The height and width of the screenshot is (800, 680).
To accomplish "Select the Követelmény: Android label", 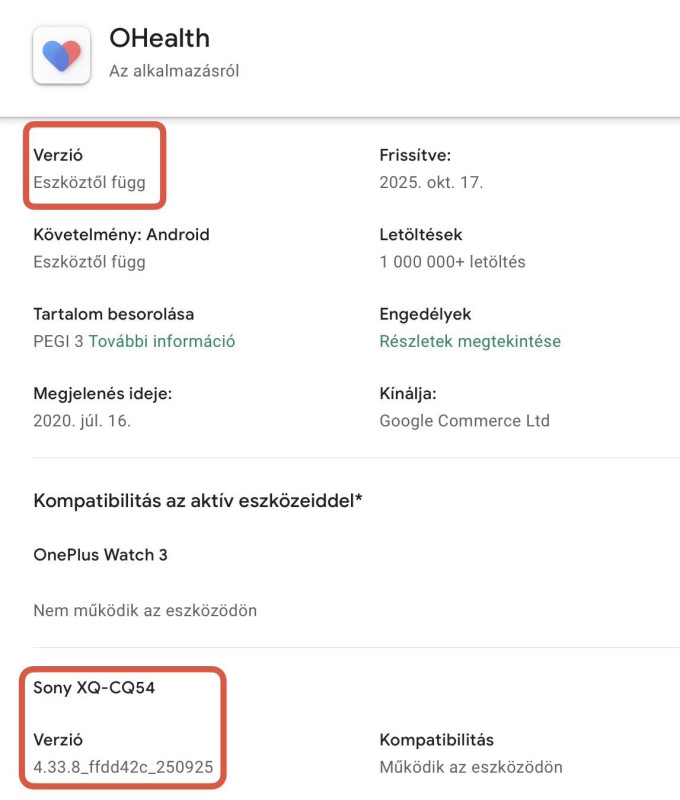I will point(121,235).
